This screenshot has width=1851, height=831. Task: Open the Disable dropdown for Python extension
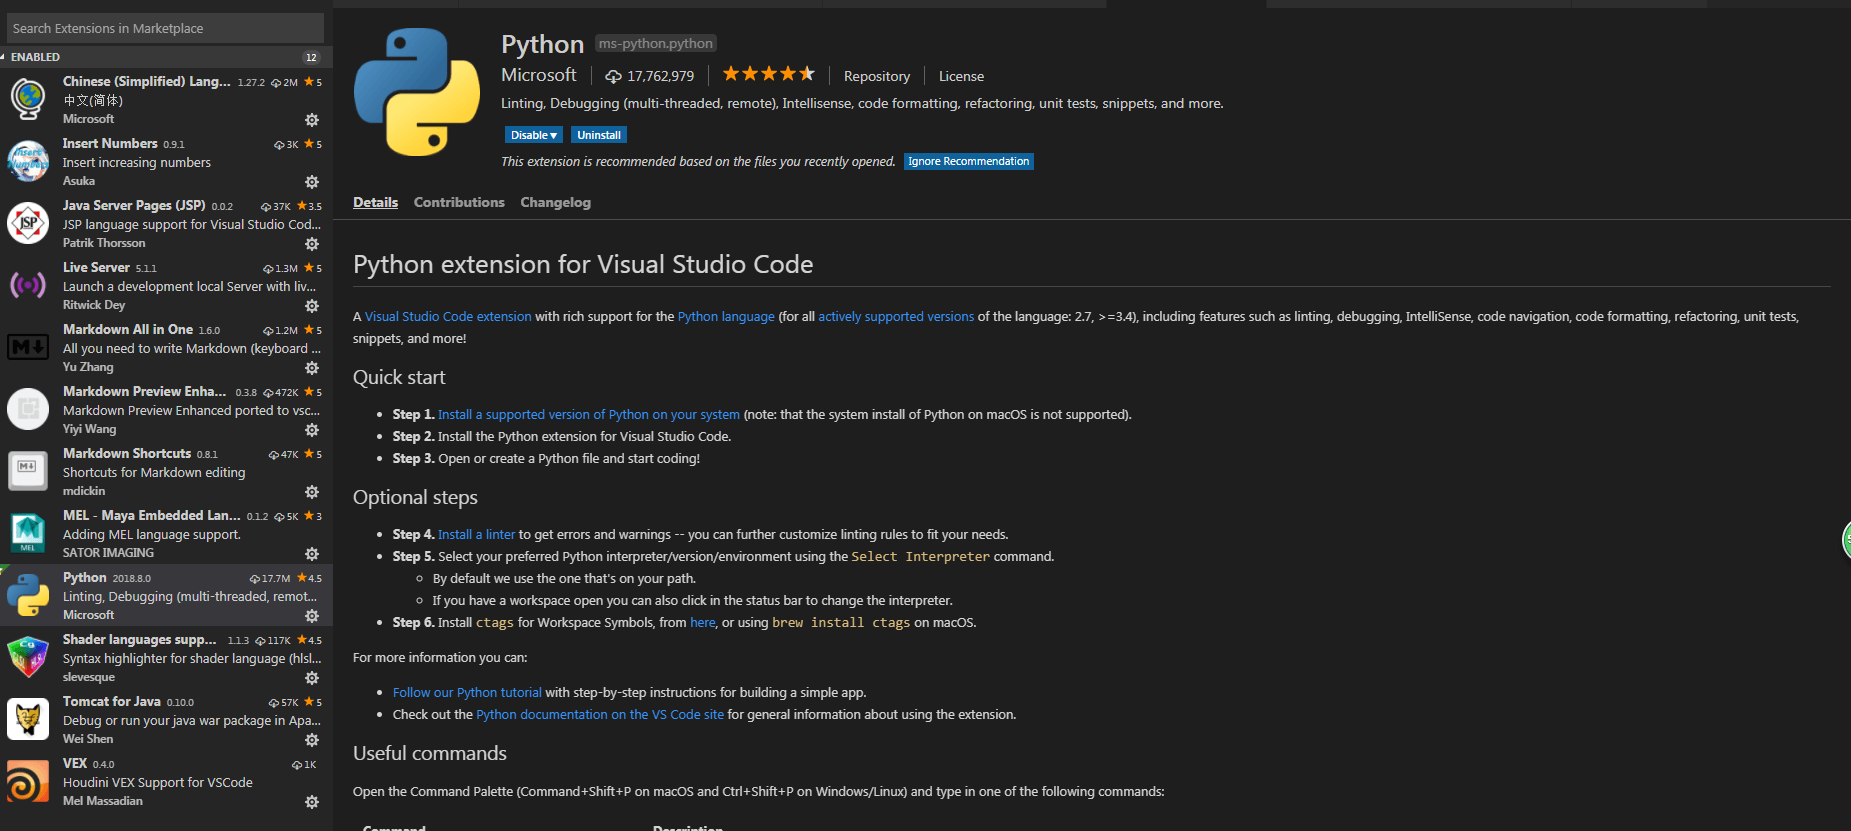click(x=534, y=135)
